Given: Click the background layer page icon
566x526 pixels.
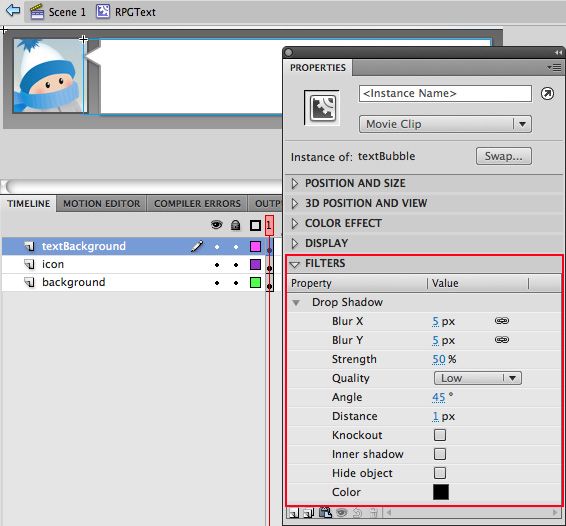Looking at the screenshot, I should pos(29,282).
